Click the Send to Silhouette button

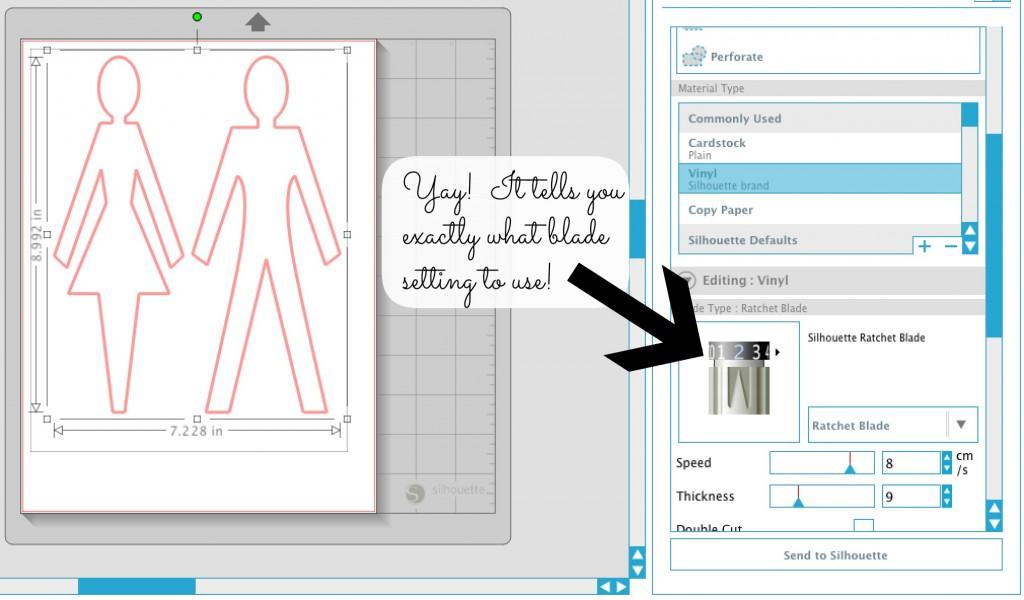[836, 555]
